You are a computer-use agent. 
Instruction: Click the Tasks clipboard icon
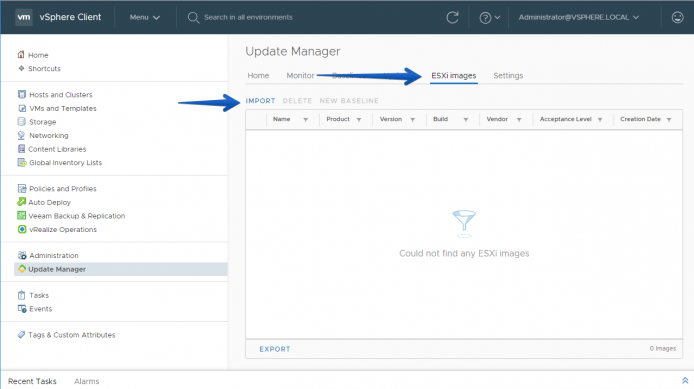(21, 295)
